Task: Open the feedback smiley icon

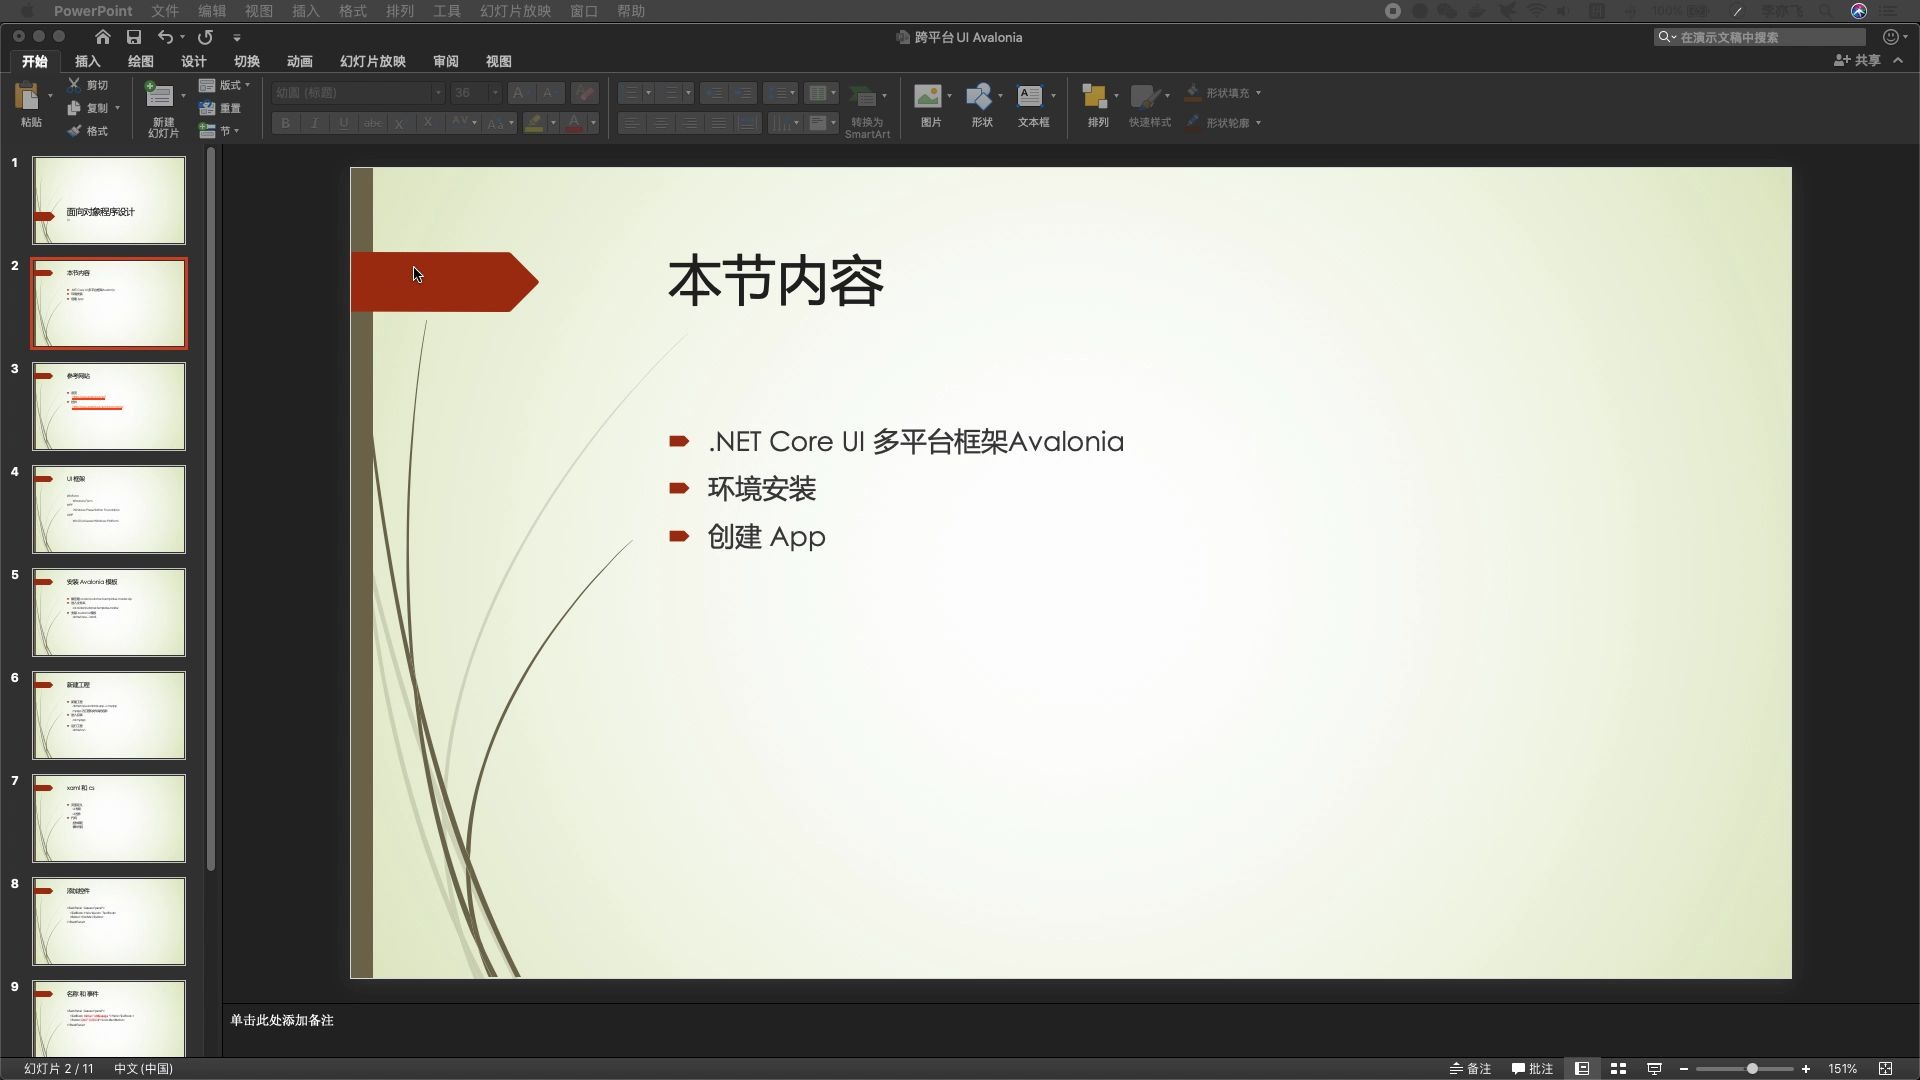Action: point(1890,37)
